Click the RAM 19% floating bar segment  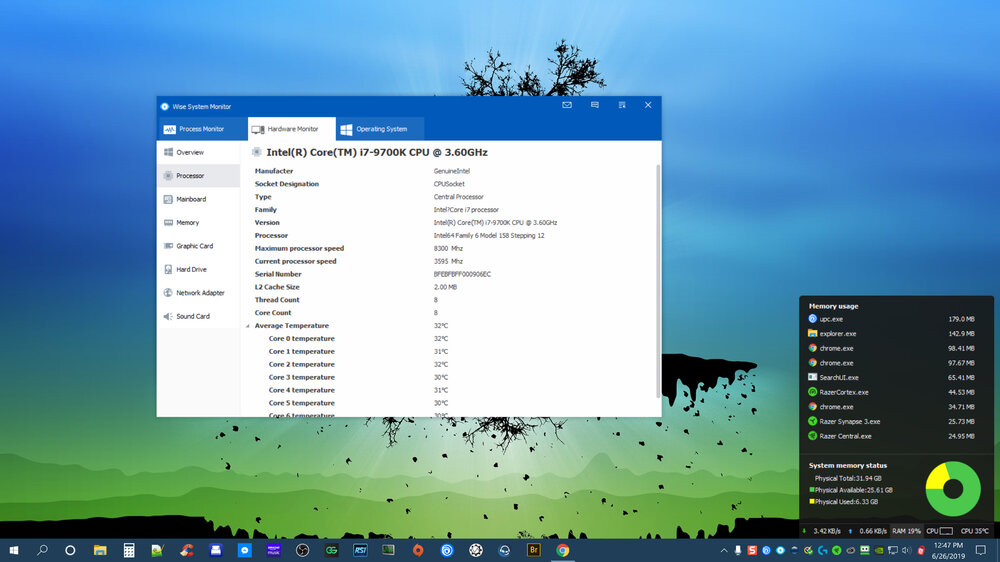click(906, 531)
